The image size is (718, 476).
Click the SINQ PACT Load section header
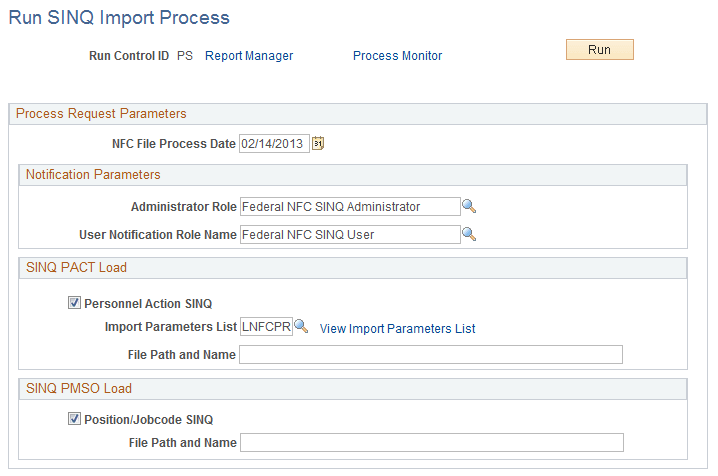point(76,268)
